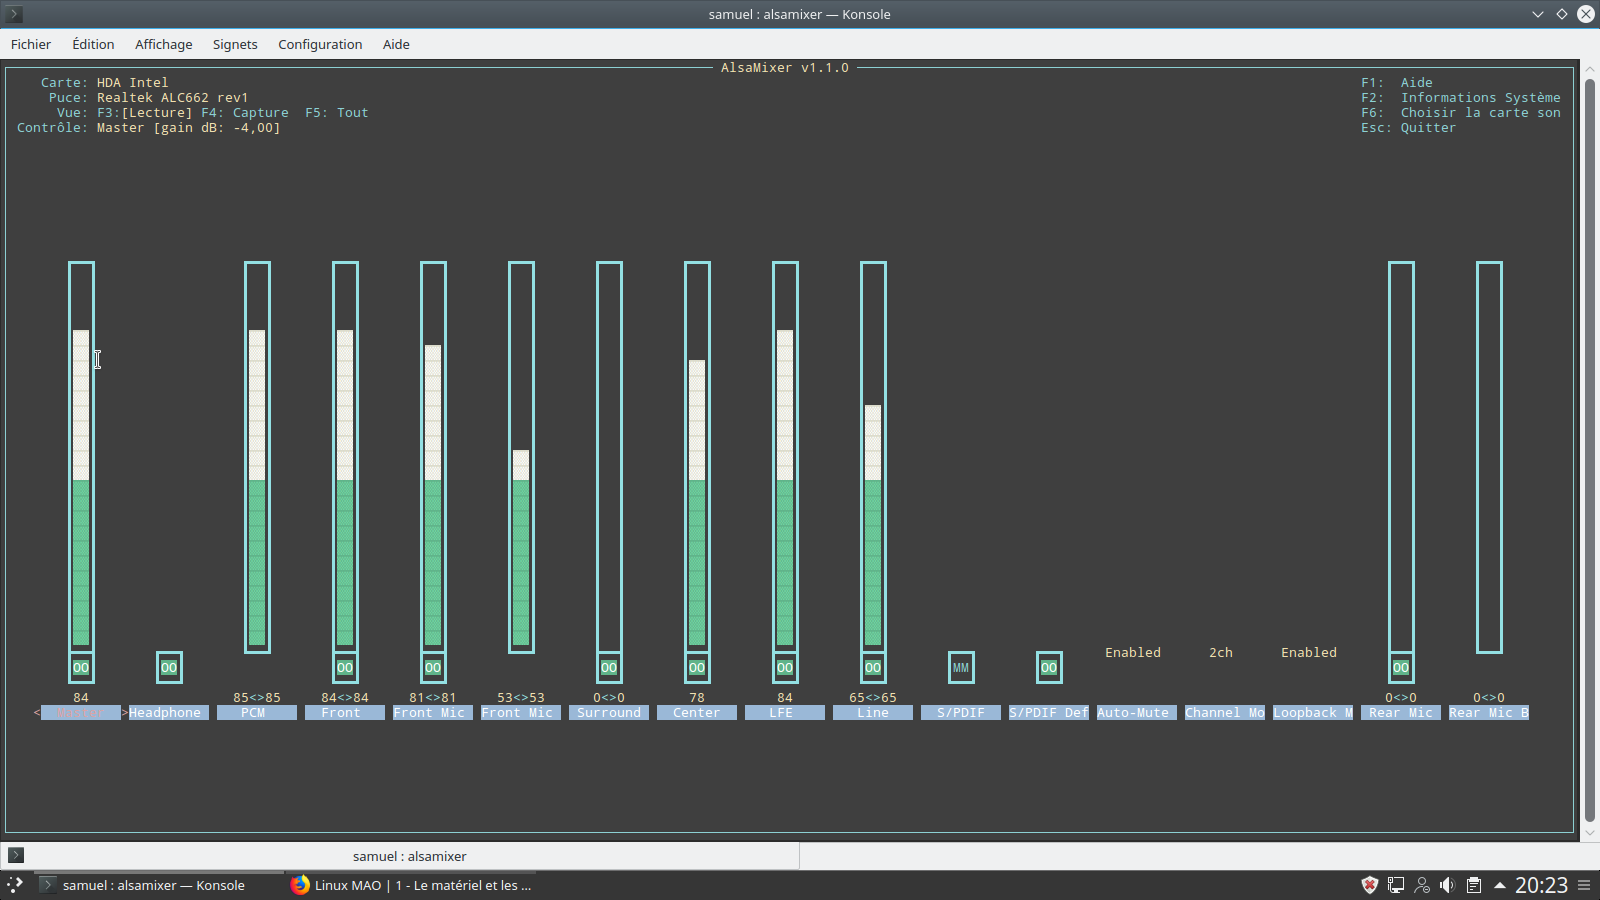
Task: Click the LFE channel label
Action: (785, 712)
